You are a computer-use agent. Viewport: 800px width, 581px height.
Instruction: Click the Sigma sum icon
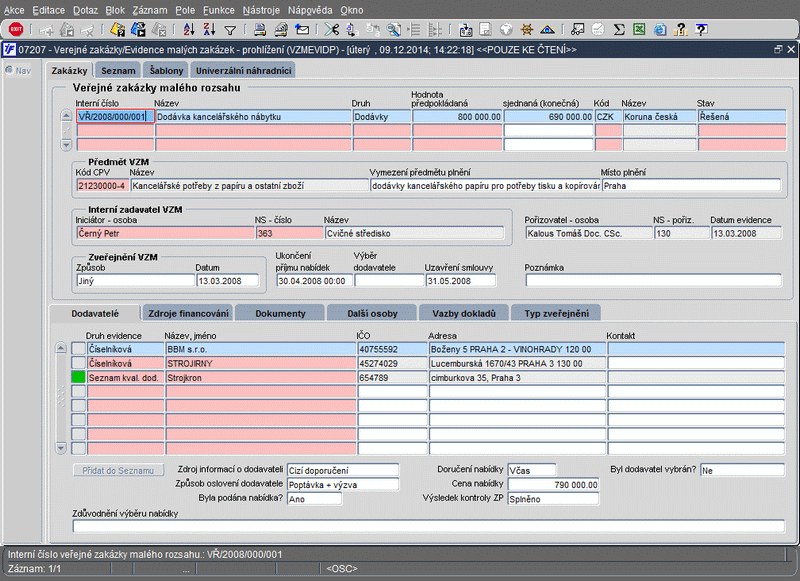pyautogui.click(x=619, y=29)
